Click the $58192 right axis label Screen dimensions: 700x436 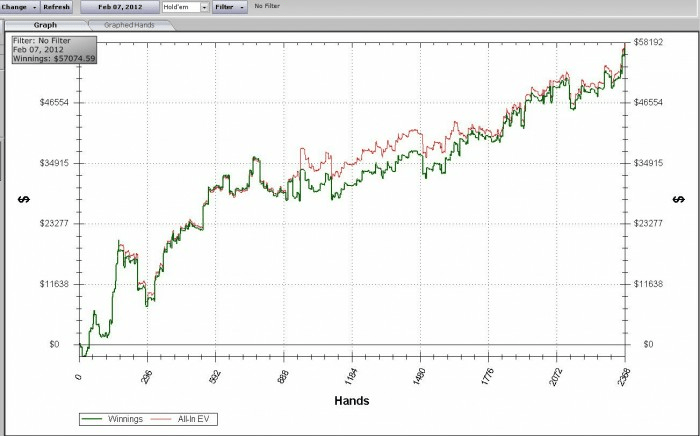pyautogui.click(x=648, y=42)
